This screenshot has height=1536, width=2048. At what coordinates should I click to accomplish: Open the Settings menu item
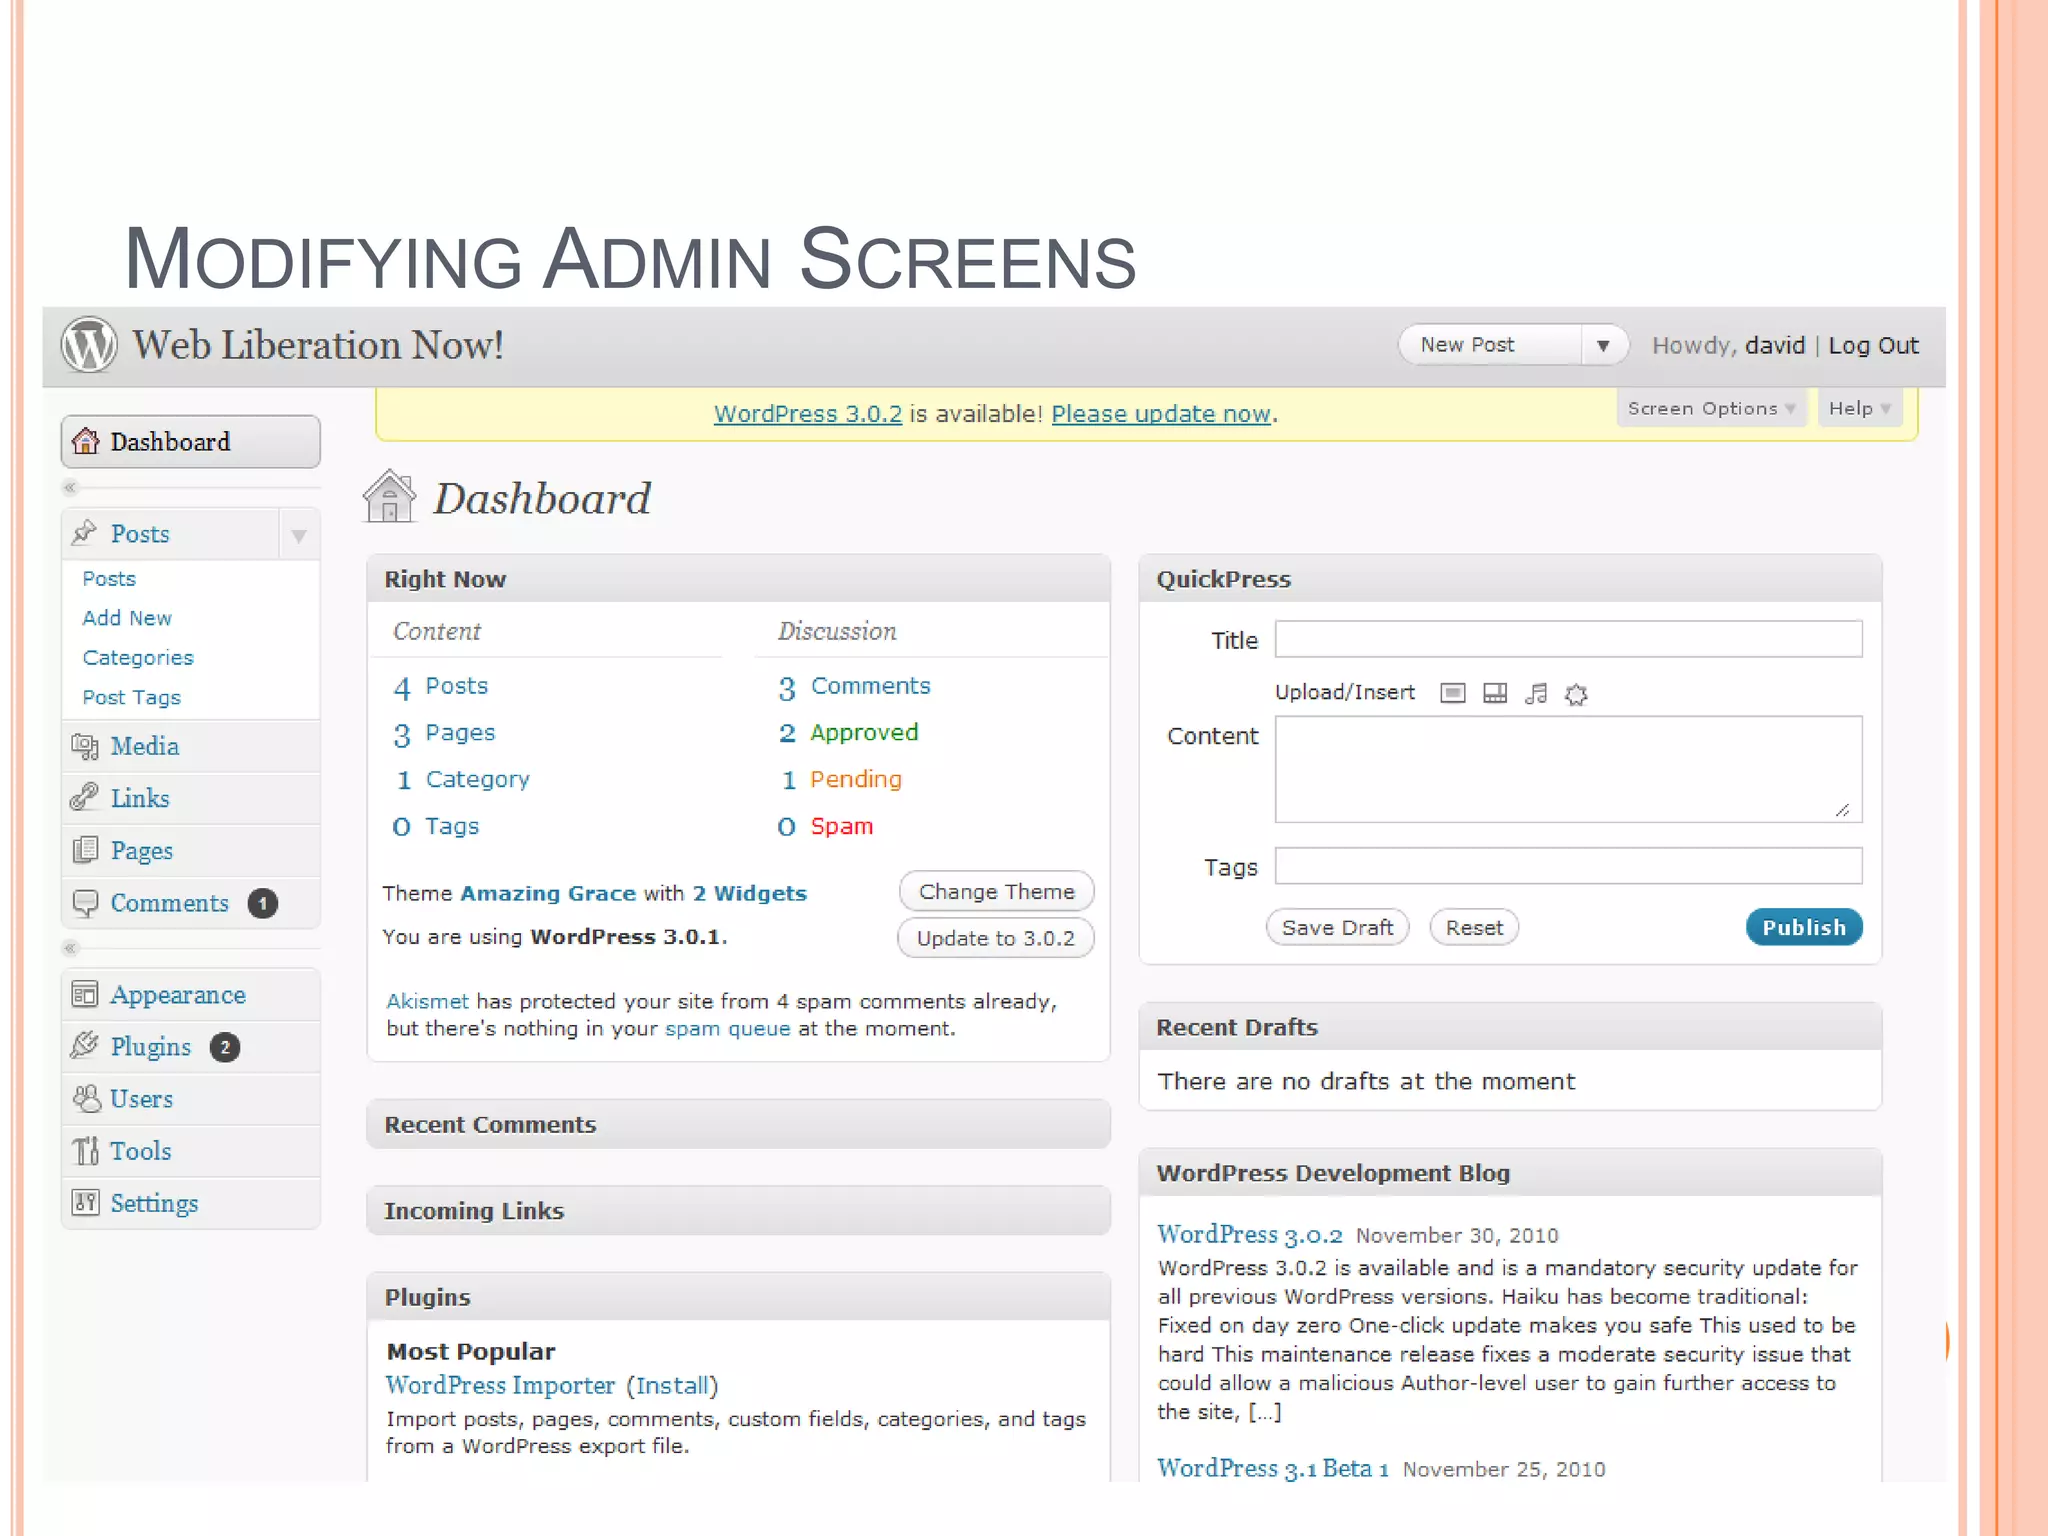pos(190,1202)
